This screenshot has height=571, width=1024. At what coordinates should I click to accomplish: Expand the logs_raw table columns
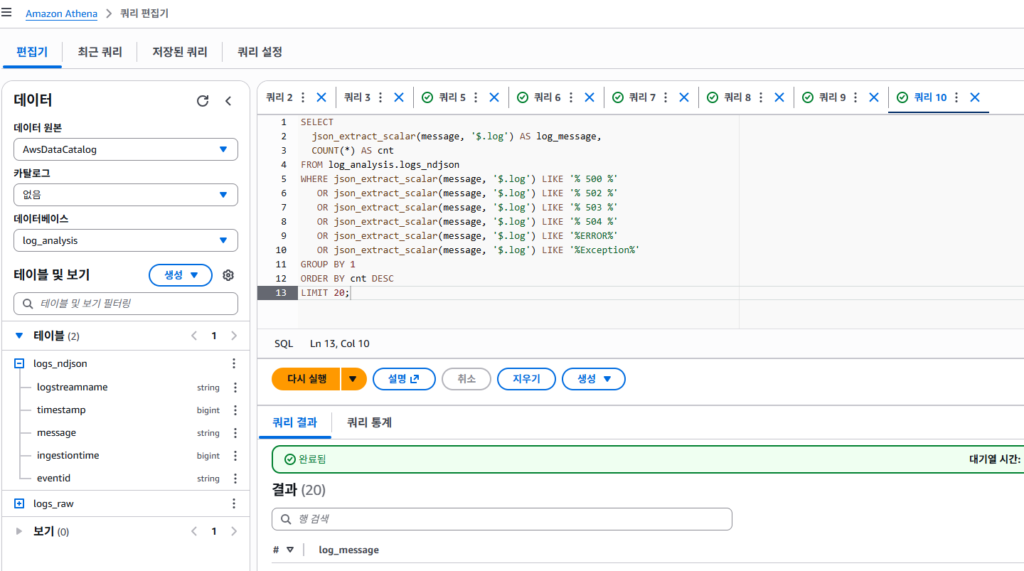(x=19, y=504)
